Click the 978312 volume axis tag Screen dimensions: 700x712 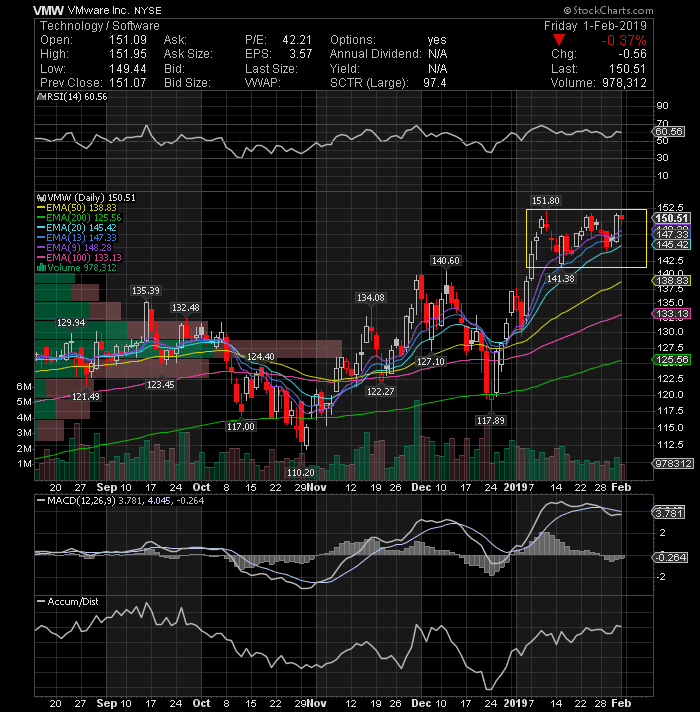tap(673, 464)
